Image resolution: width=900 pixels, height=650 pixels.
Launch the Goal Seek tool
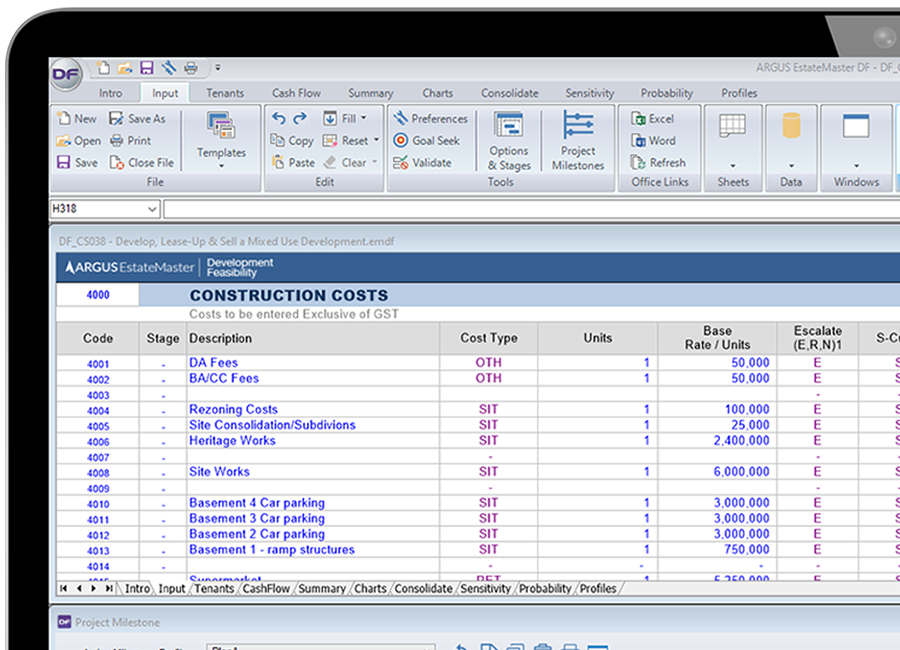tap(430, 140)
